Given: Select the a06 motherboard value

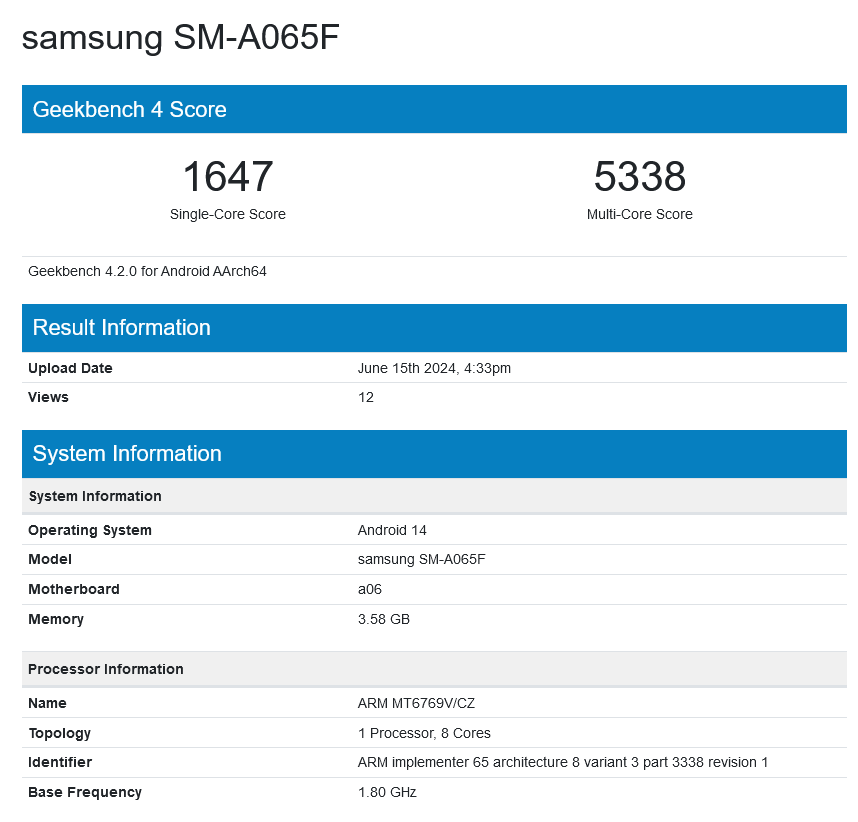Looking at the screenshot, I should 369,589.
